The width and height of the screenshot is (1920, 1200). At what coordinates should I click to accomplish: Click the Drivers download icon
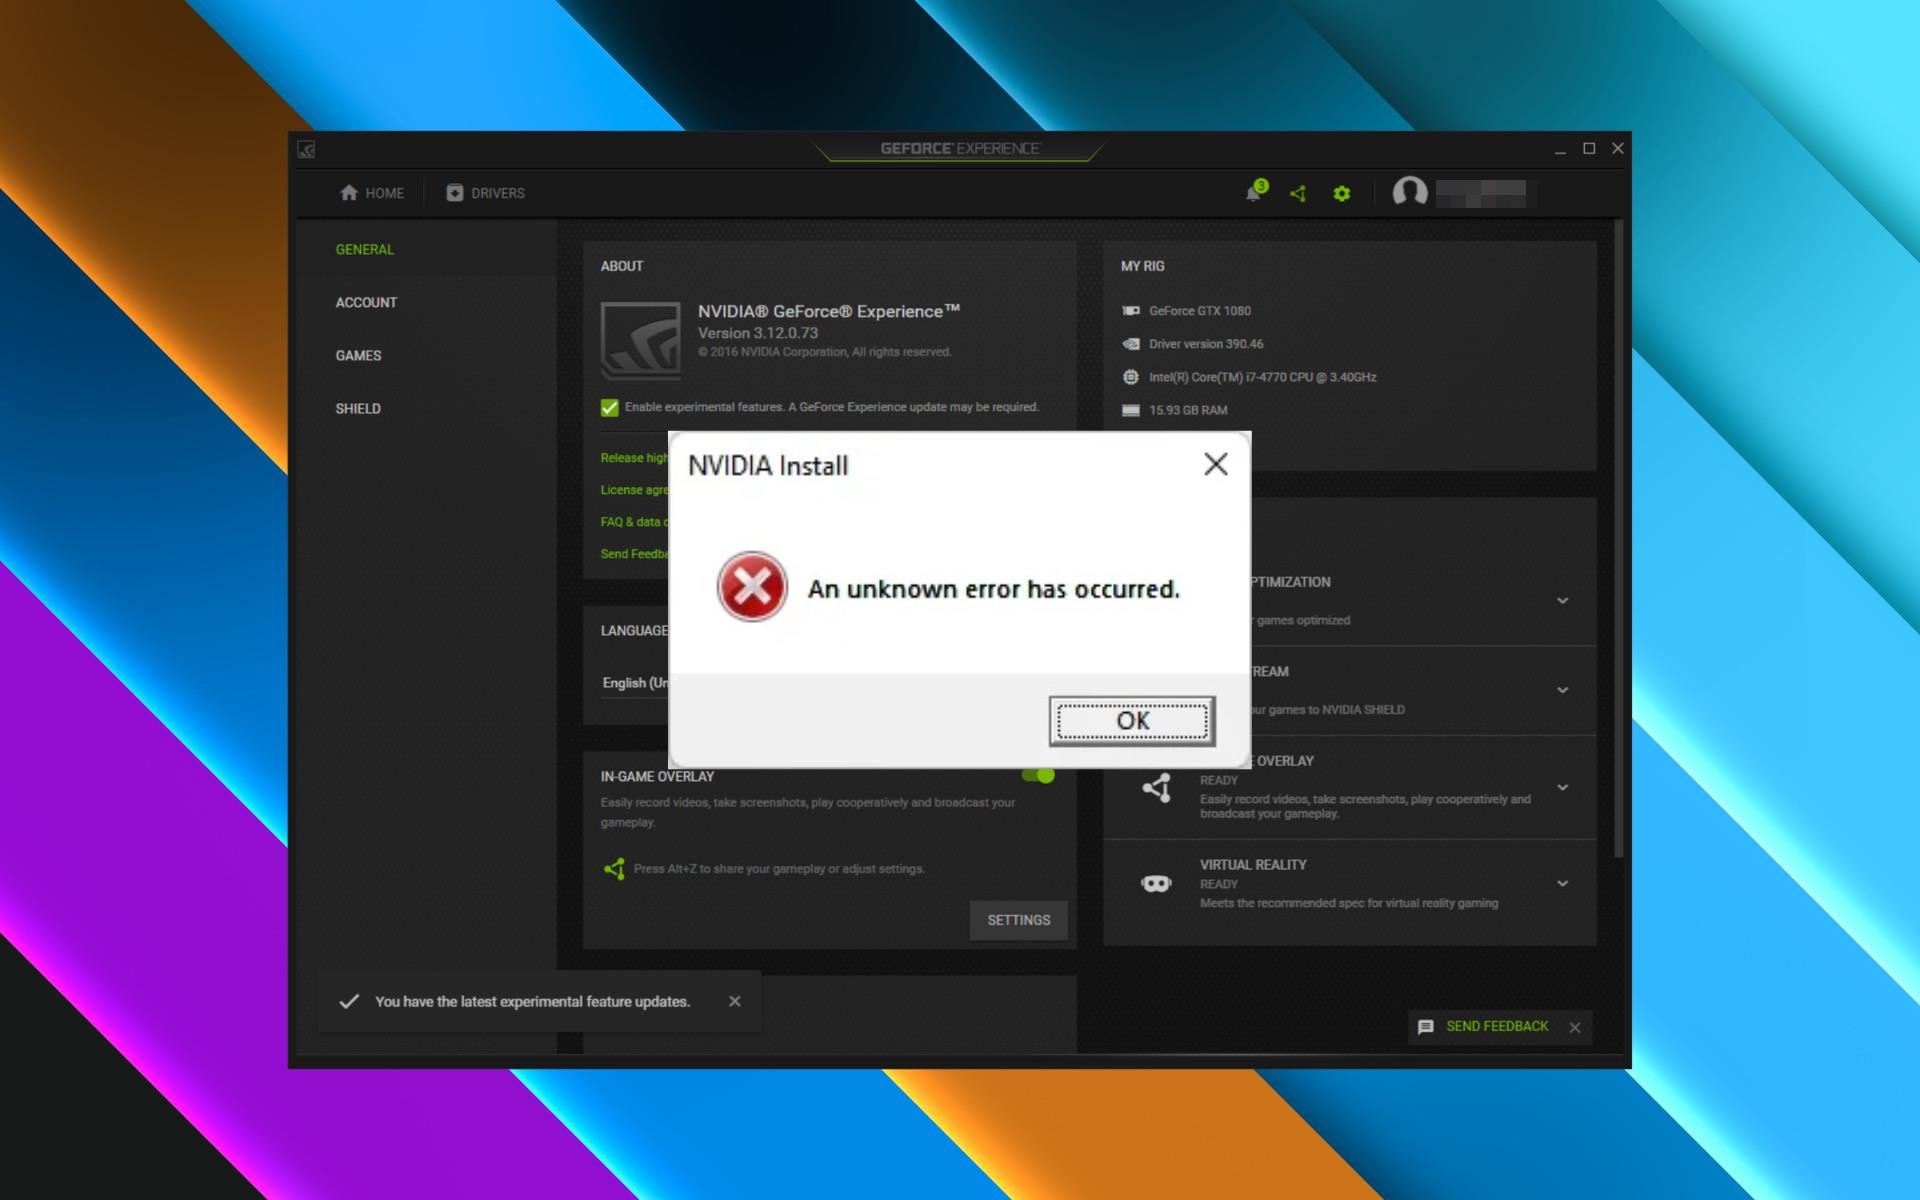pyautogui.click(x=455, y=193)
